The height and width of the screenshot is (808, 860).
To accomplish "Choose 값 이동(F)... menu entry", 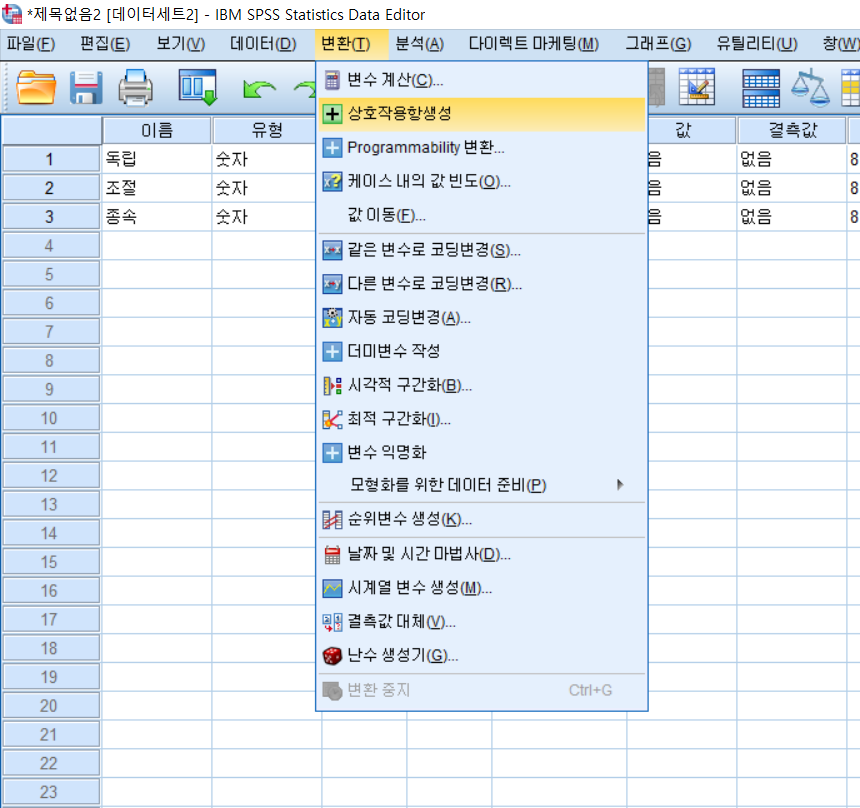I will point(482,215).
